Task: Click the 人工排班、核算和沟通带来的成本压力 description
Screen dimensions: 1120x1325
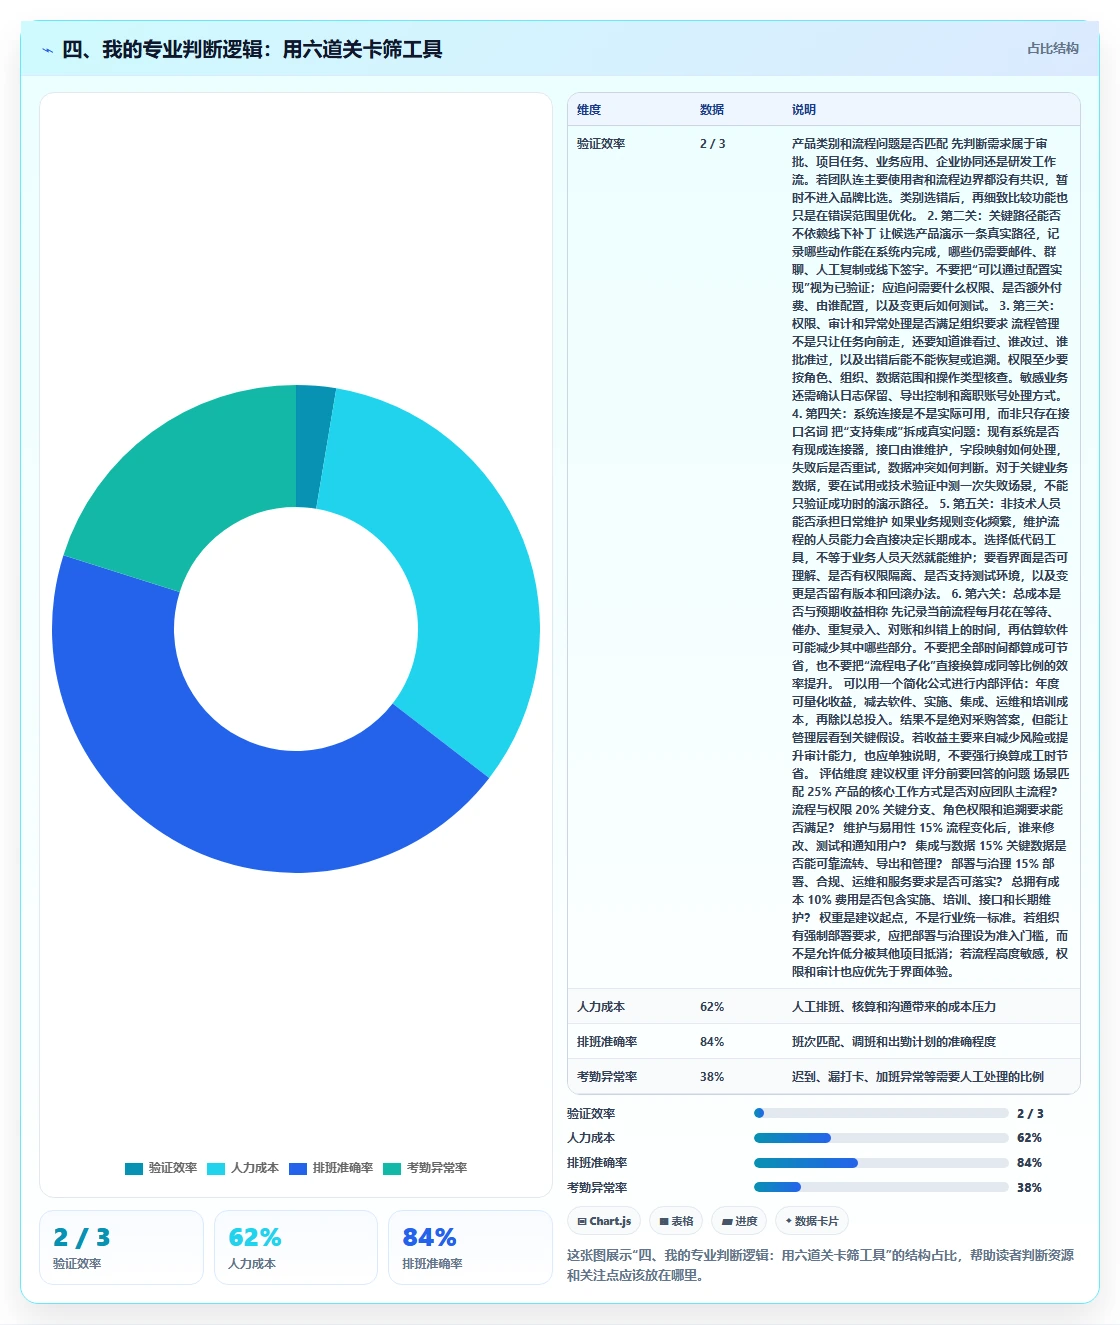Action: click(894, 1007)
